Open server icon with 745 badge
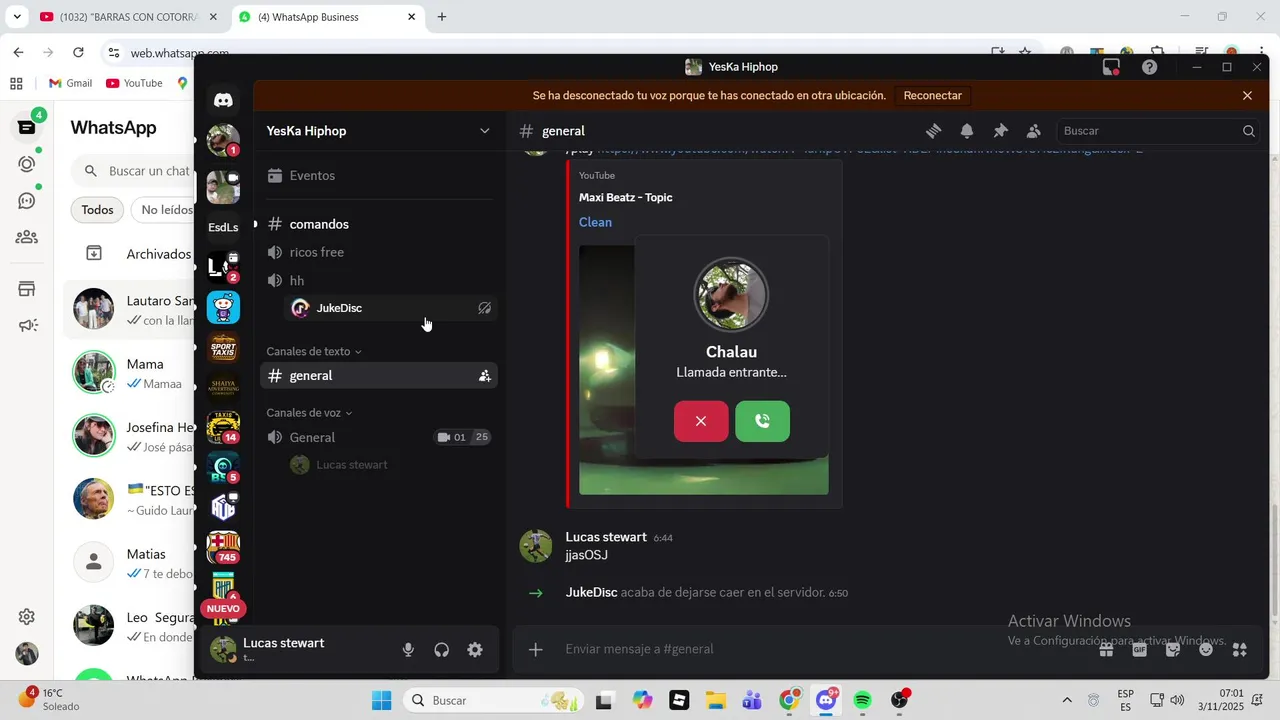 tap(223, 547)
